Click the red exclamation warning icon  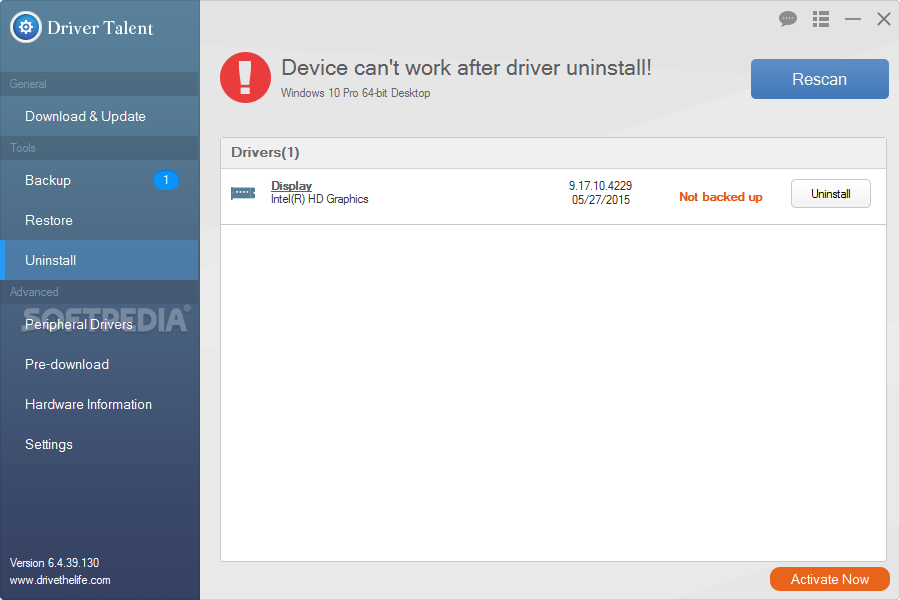[246, 78]
